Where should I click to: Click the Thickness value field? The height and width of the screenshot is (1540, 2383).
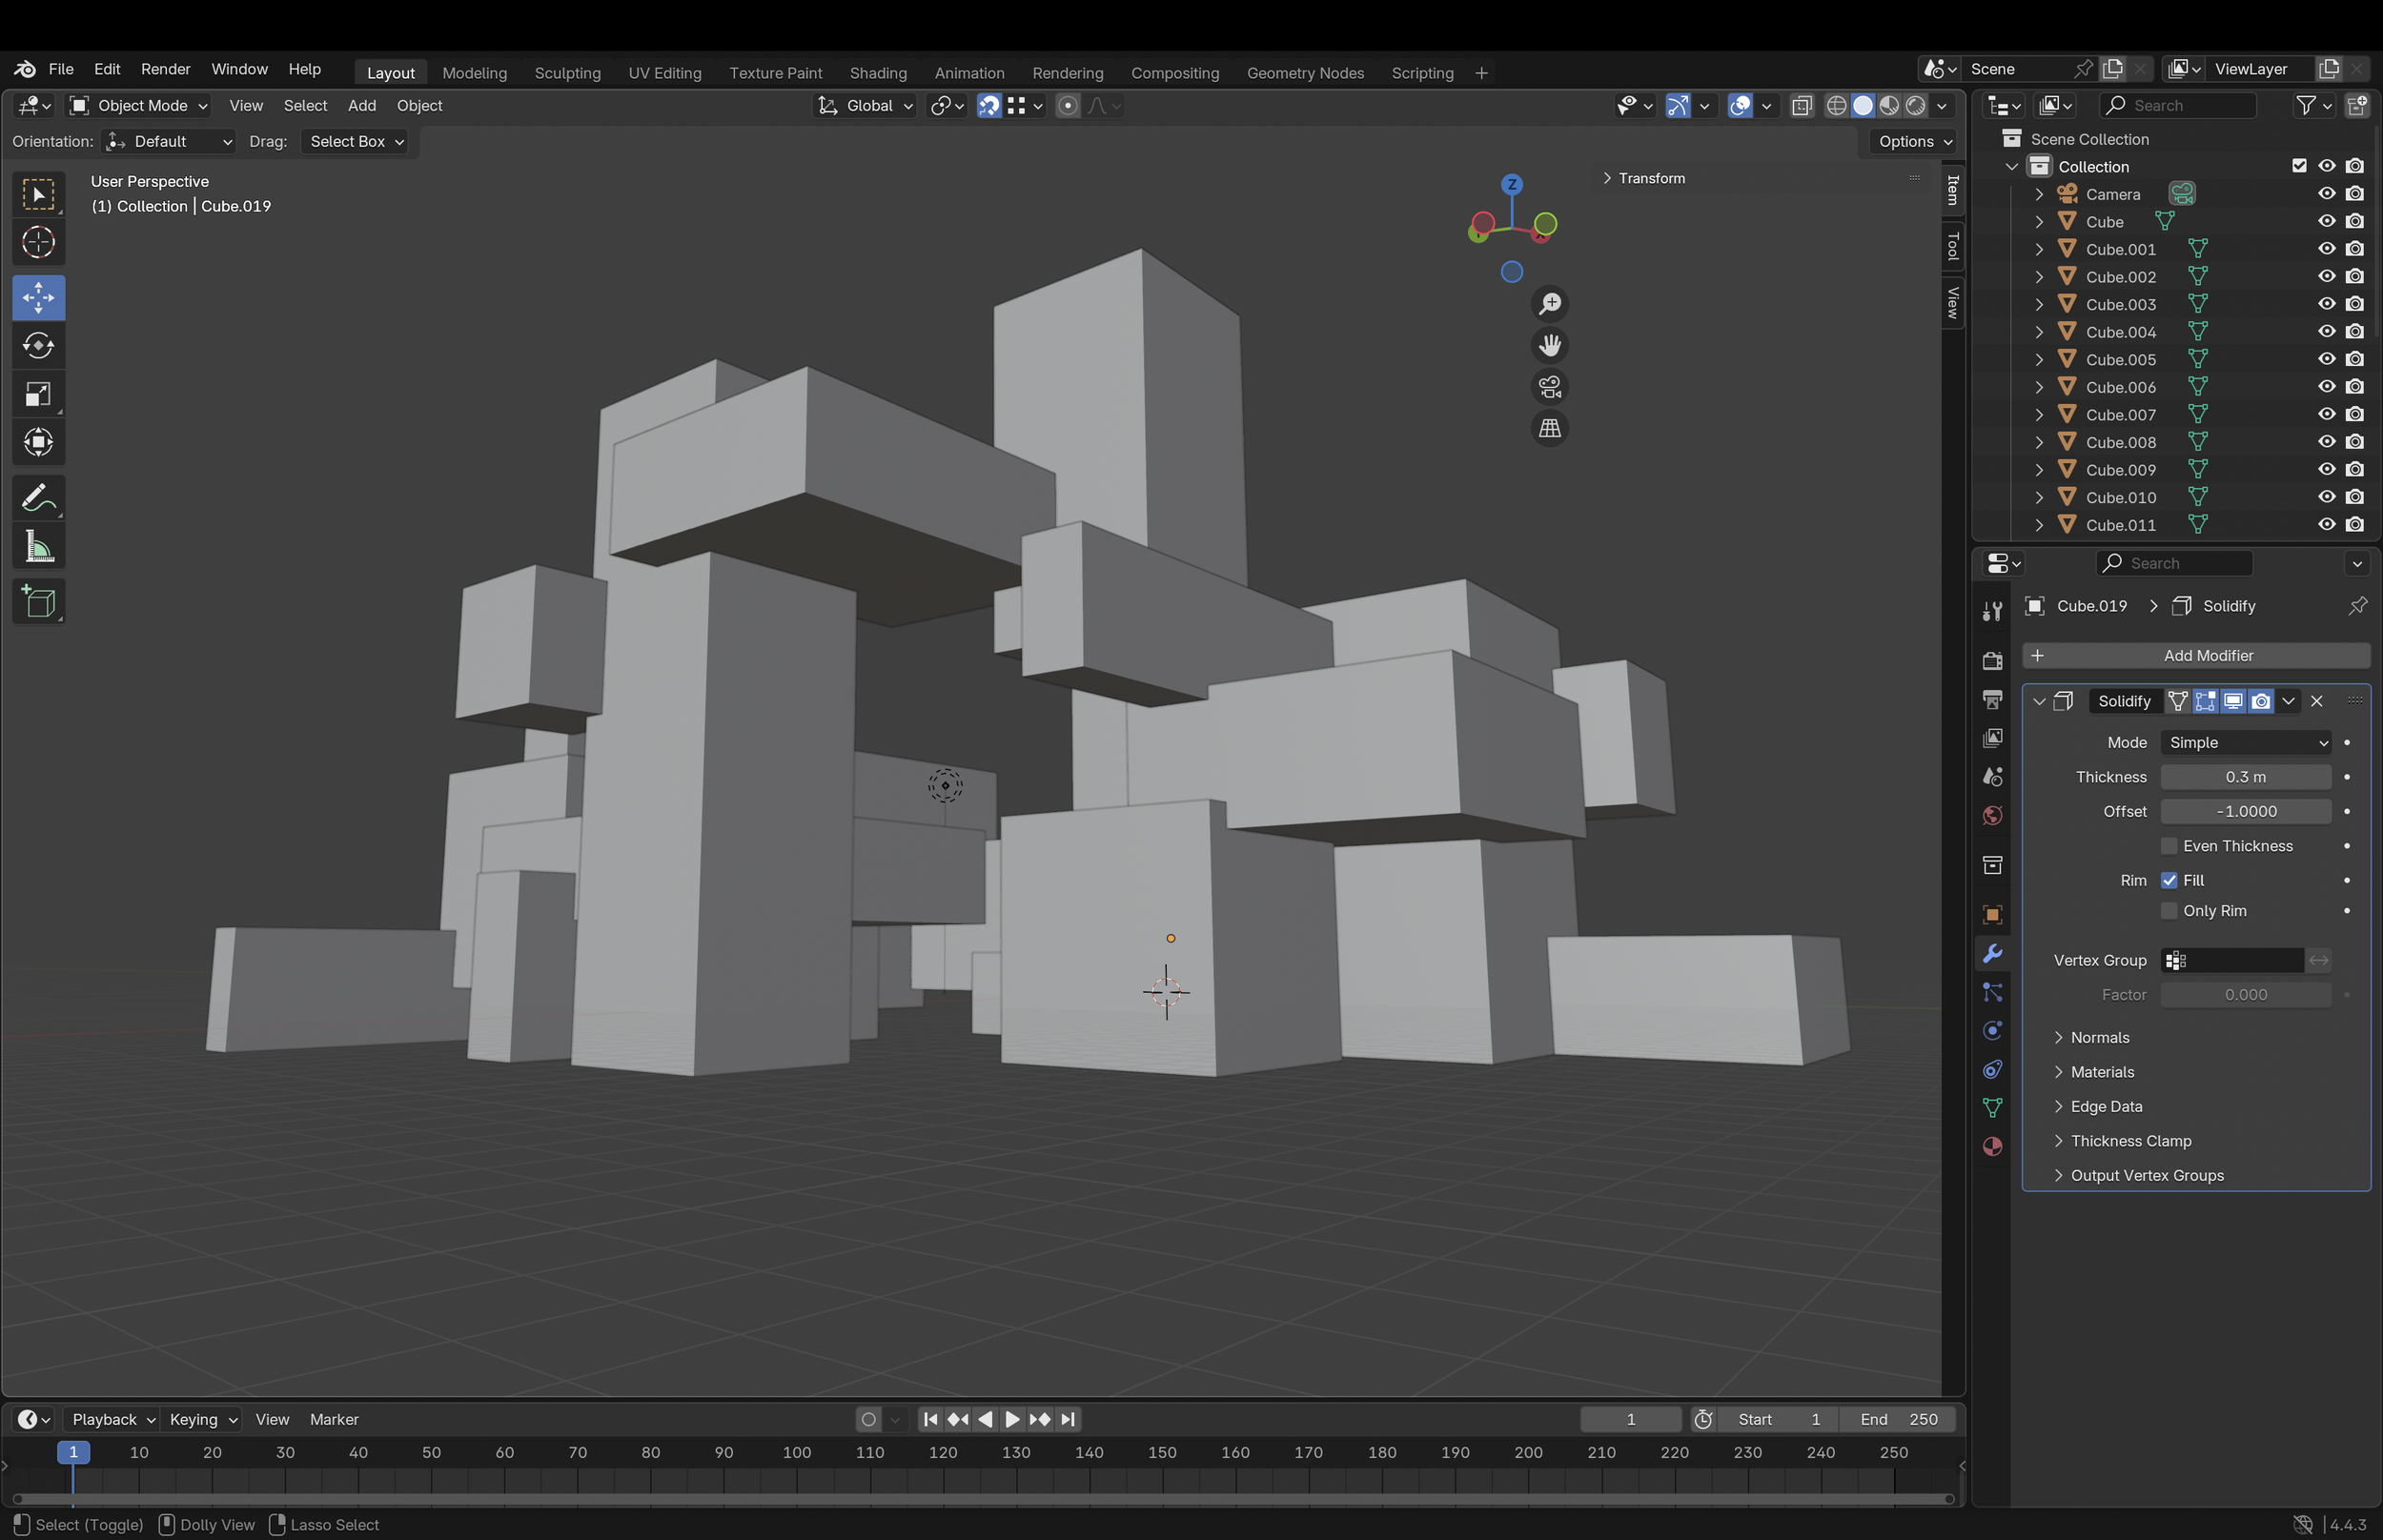click(2245, 777)
